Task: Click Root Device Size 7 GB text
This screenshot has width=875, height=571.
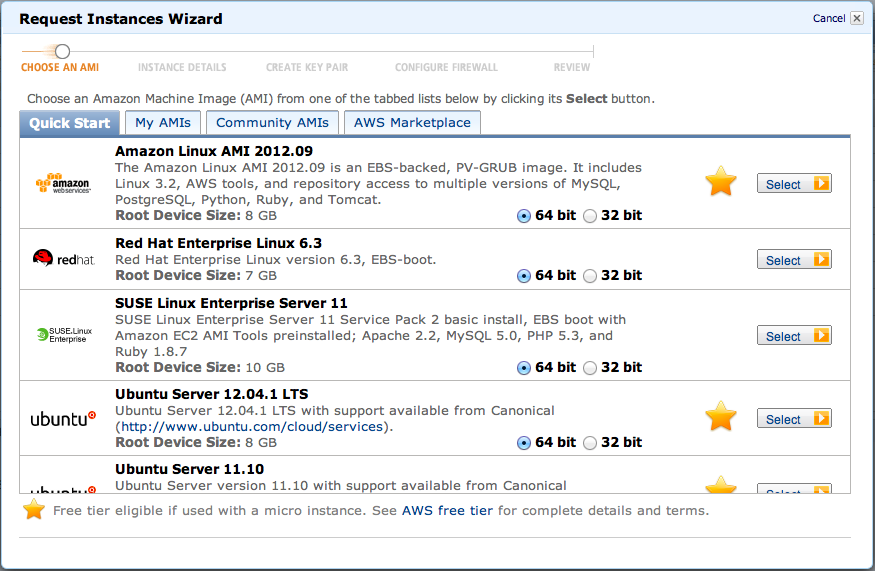Action: tap(196, 276)
